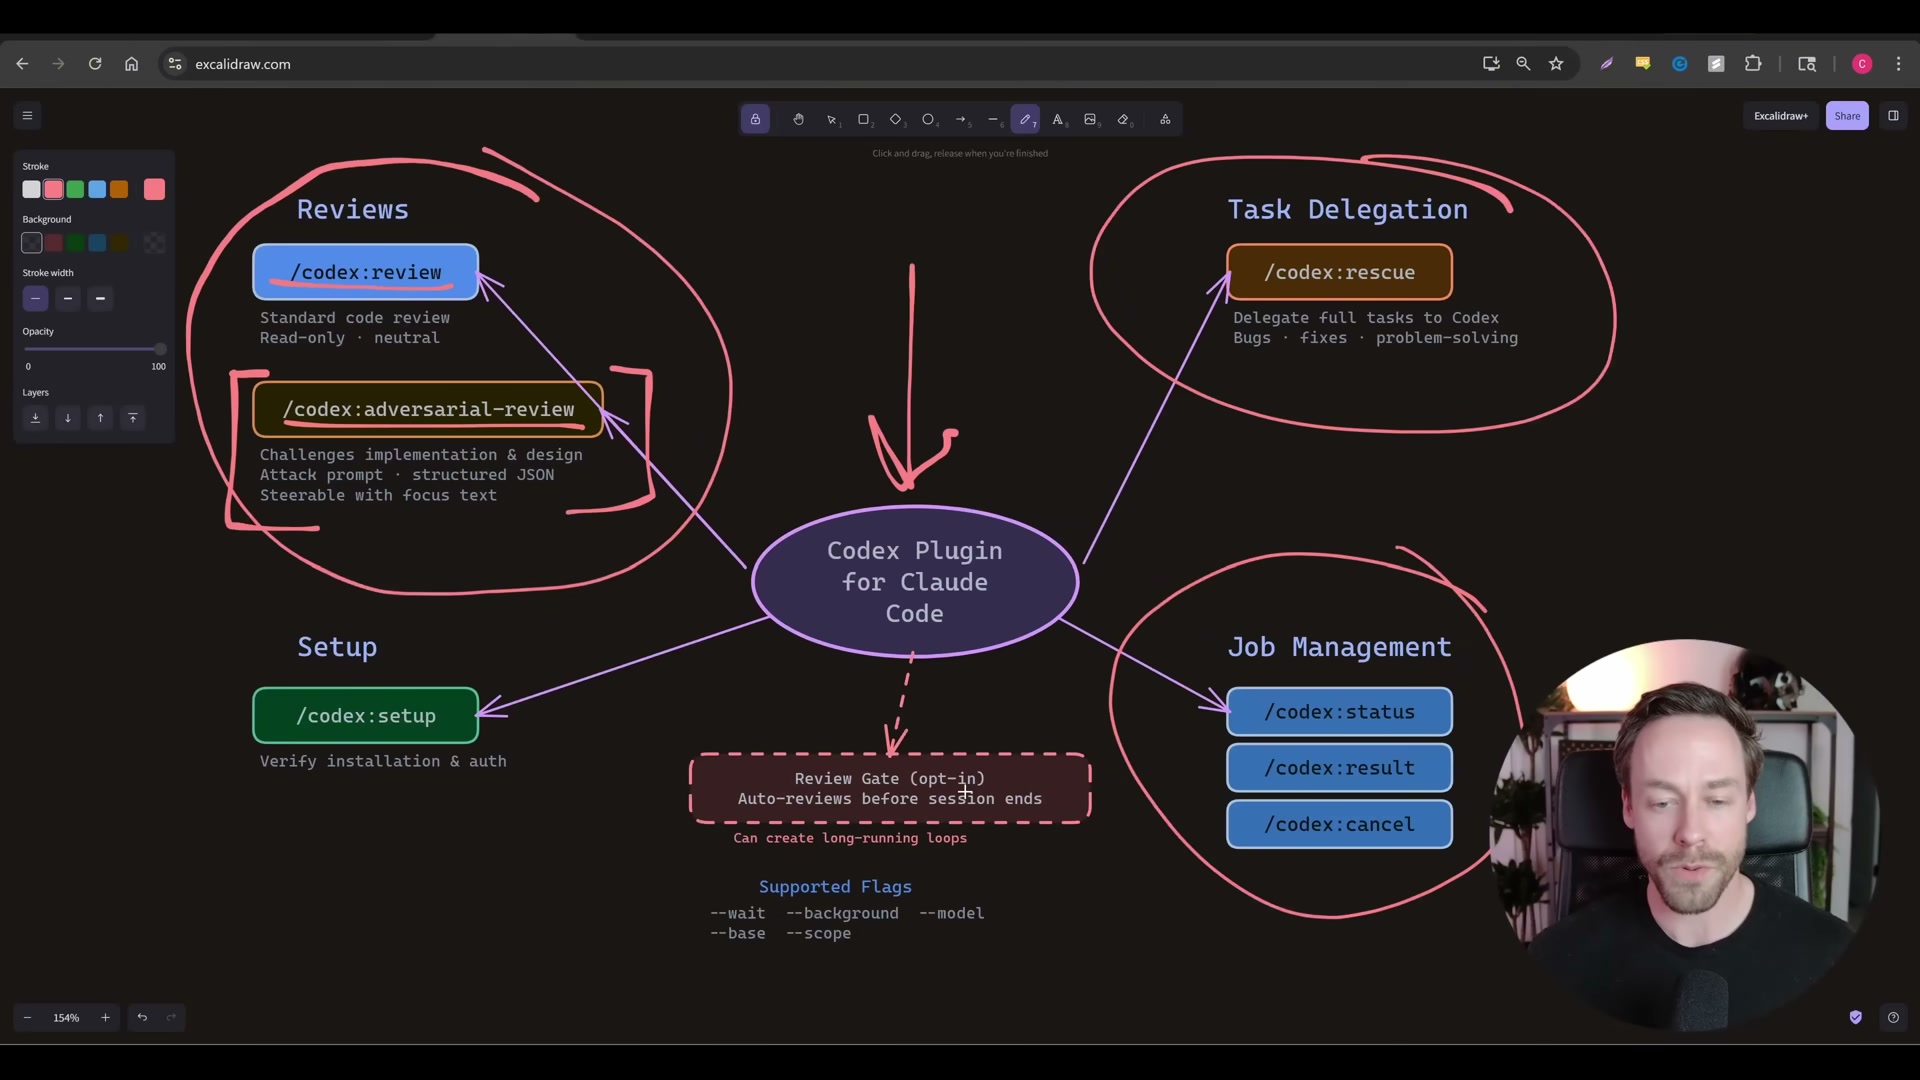Image resolution: width=1920 pixels, height=1080 pixels.
Task: Click the redo arrow button
Action: (x=171, y=1017)
